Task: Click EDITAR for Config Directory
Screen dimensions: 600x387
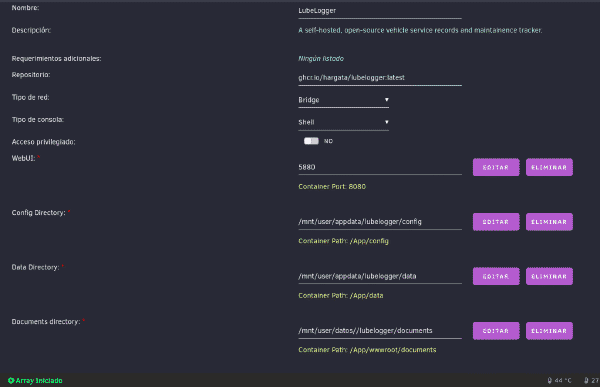Action: (x=496, y=222)
